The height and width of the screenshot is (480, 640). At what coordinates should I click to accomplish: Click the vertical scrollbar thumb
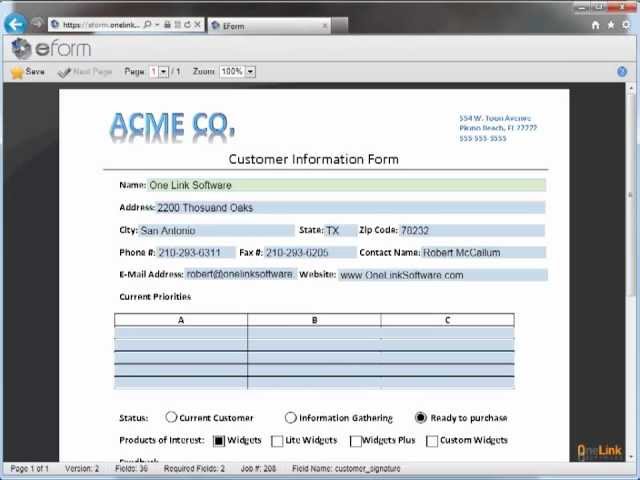[x=631, y=195]
